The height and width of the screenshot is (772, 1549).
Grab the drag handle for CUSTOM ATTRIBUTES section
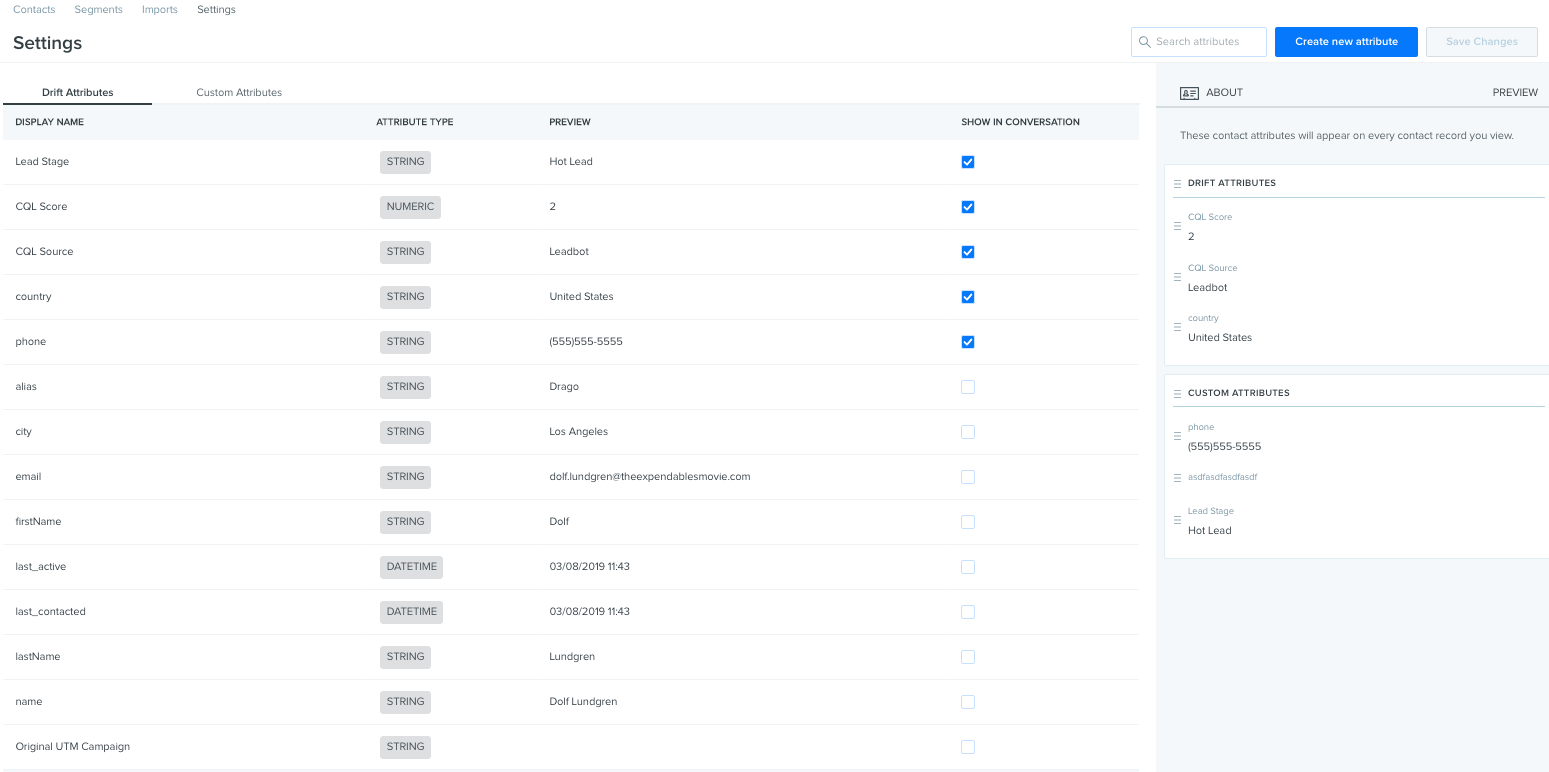[x=1177, y=393]
